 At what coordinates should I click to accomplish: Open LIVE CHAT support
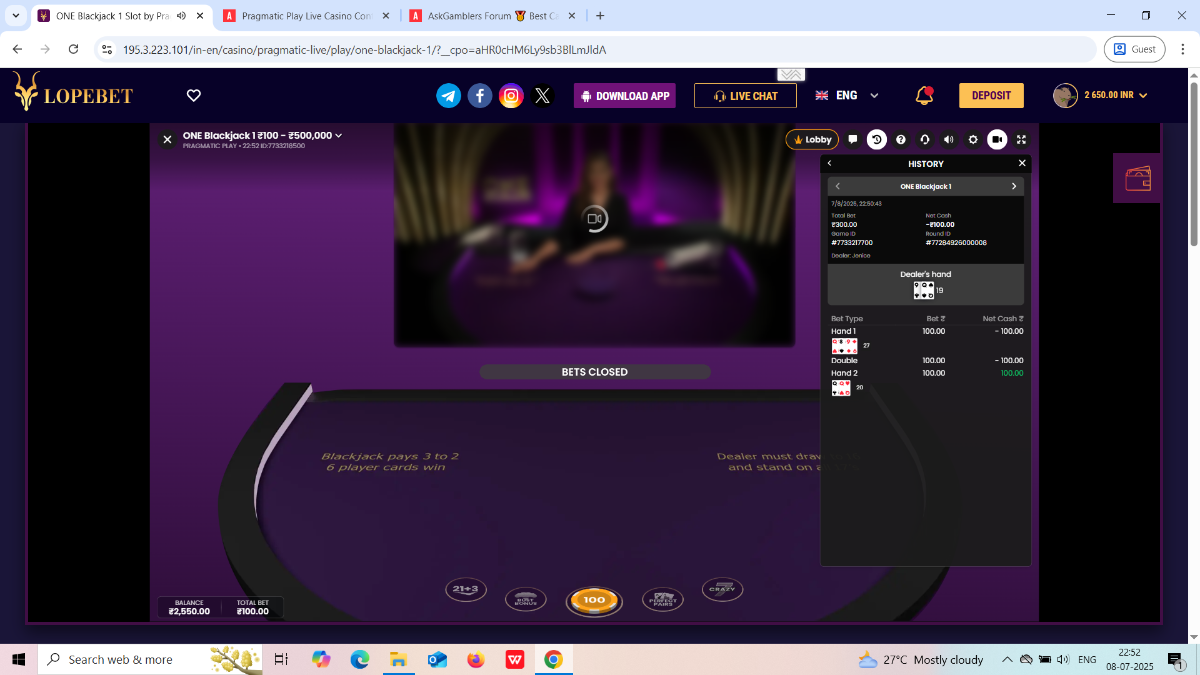(745, 96)
